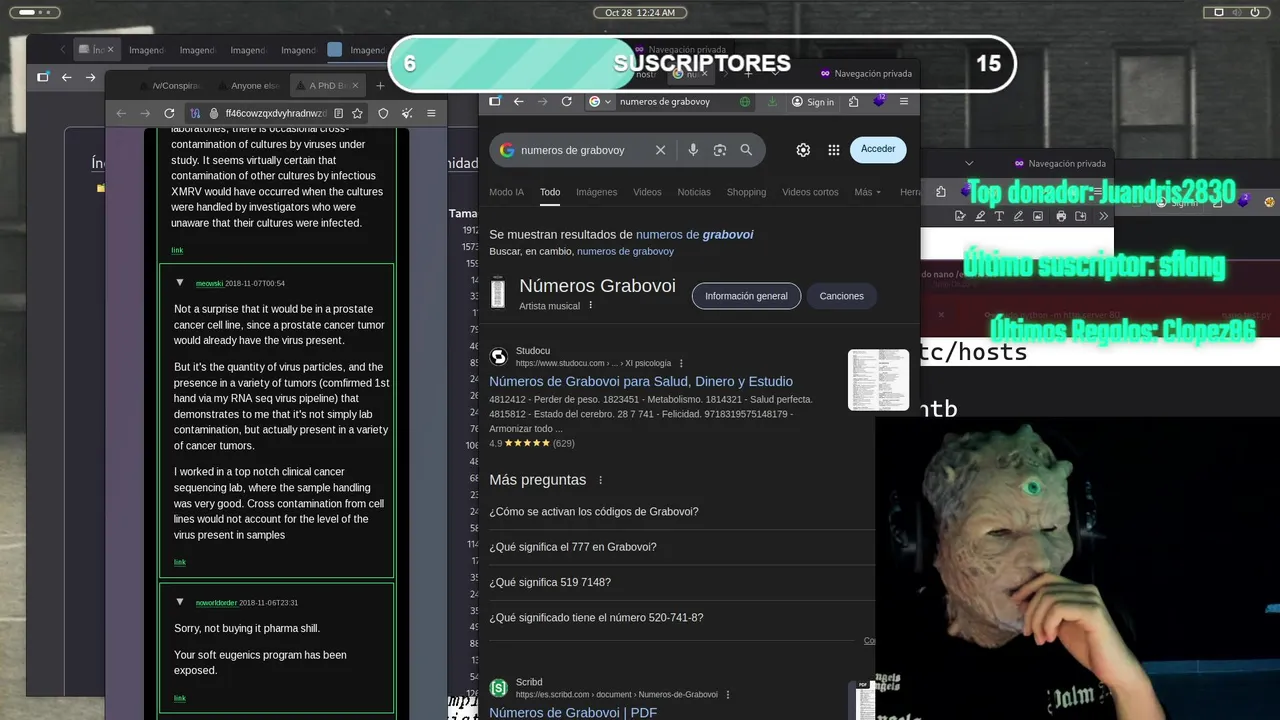Viewport: 1280px width, 720px height.
Task: Collapse the noworldorder comment
Action: (x=180, y=602)
